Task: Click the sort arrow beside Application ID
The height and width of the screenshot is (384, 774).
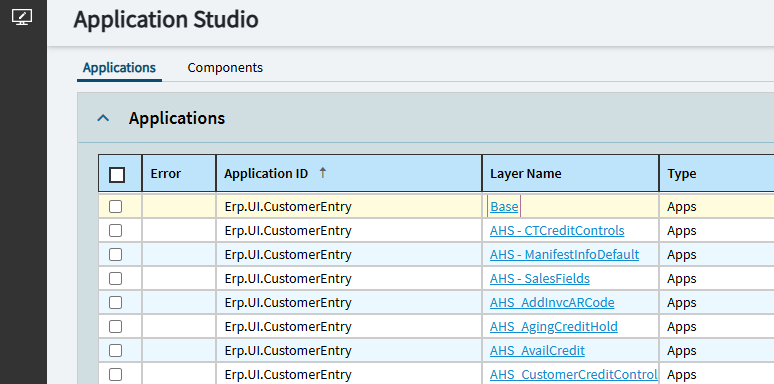Action: 322,173
